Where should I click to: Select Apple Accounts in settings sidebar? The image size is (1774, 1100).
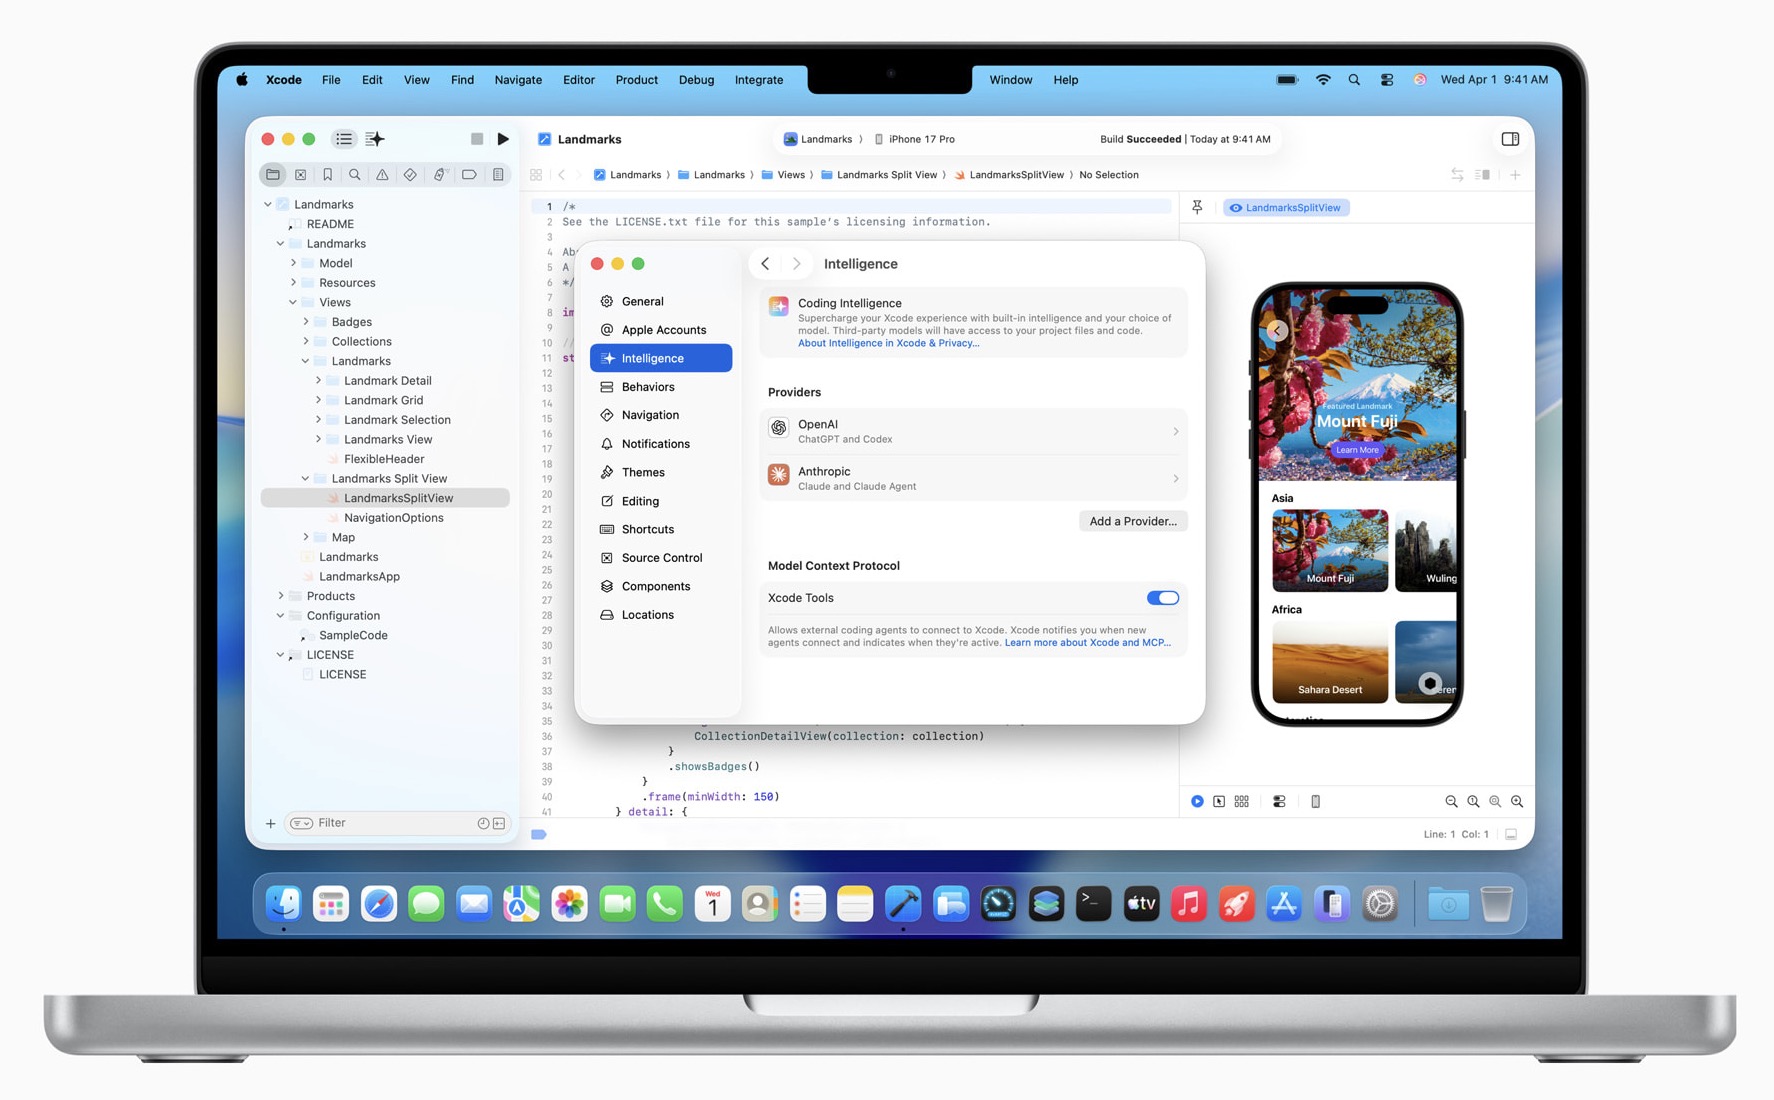(661, 330)
